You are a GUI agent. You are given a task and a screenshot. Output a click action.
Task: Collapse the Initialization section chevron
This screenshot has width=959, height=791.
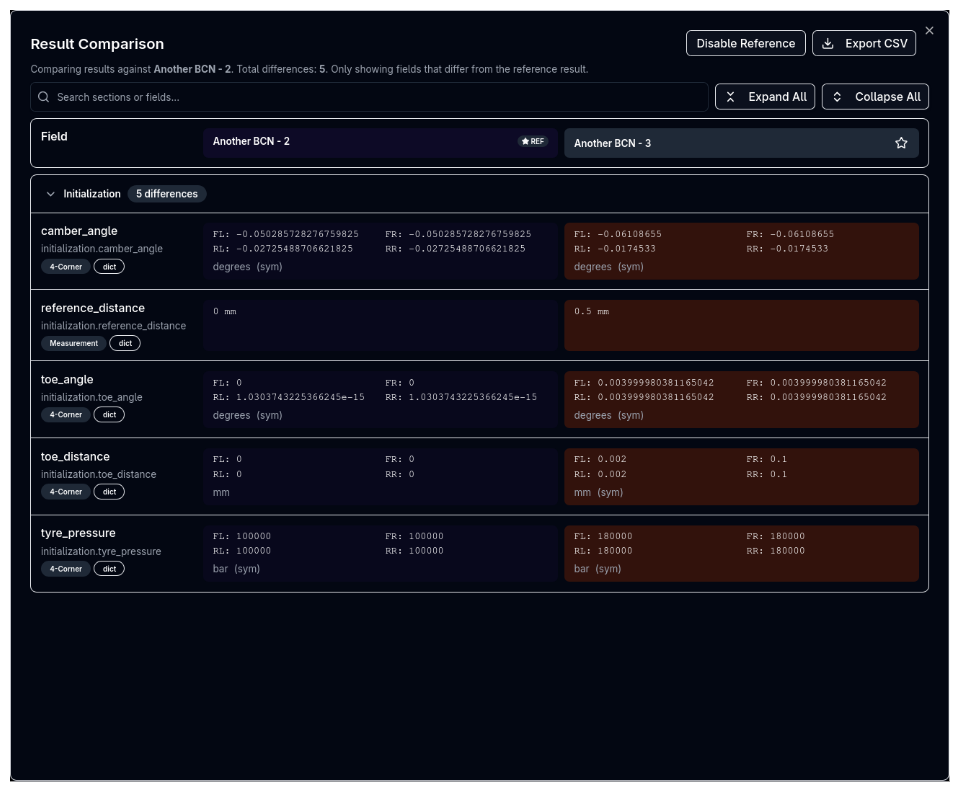tap(51, 194)
